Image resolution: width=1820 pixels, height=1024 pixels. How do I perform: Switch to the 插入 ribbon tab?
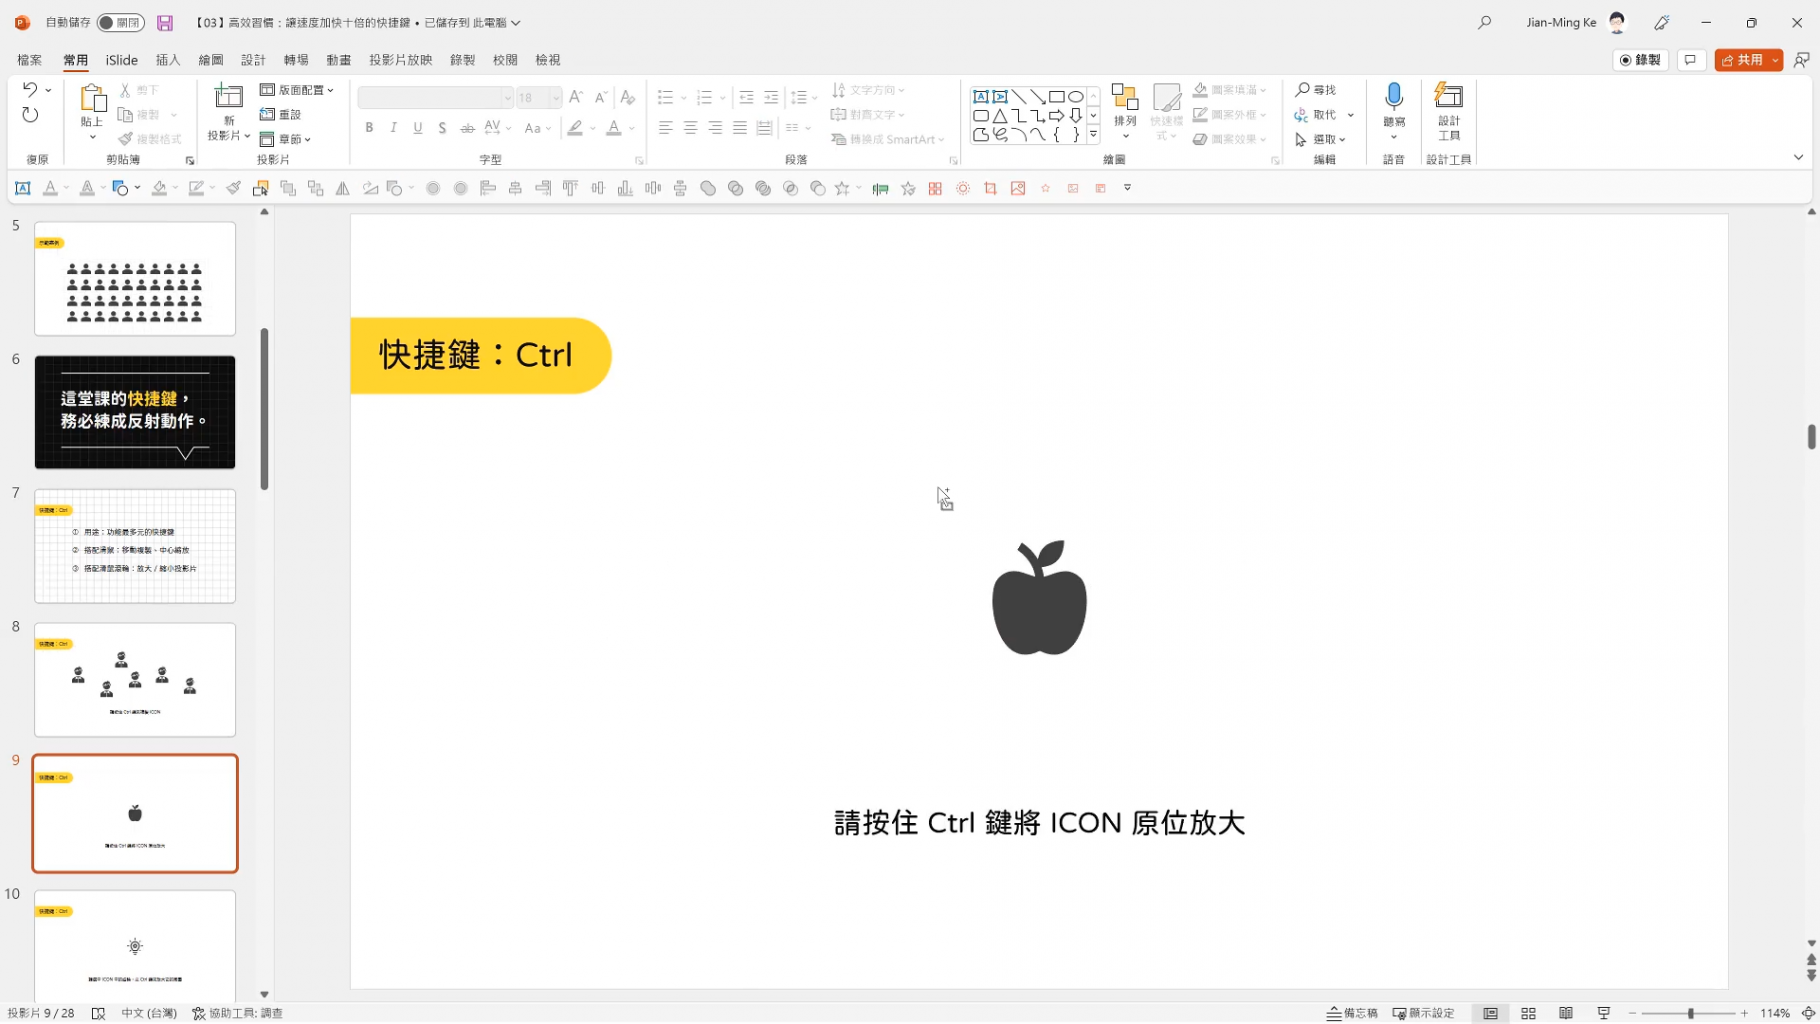click(168, 59)
